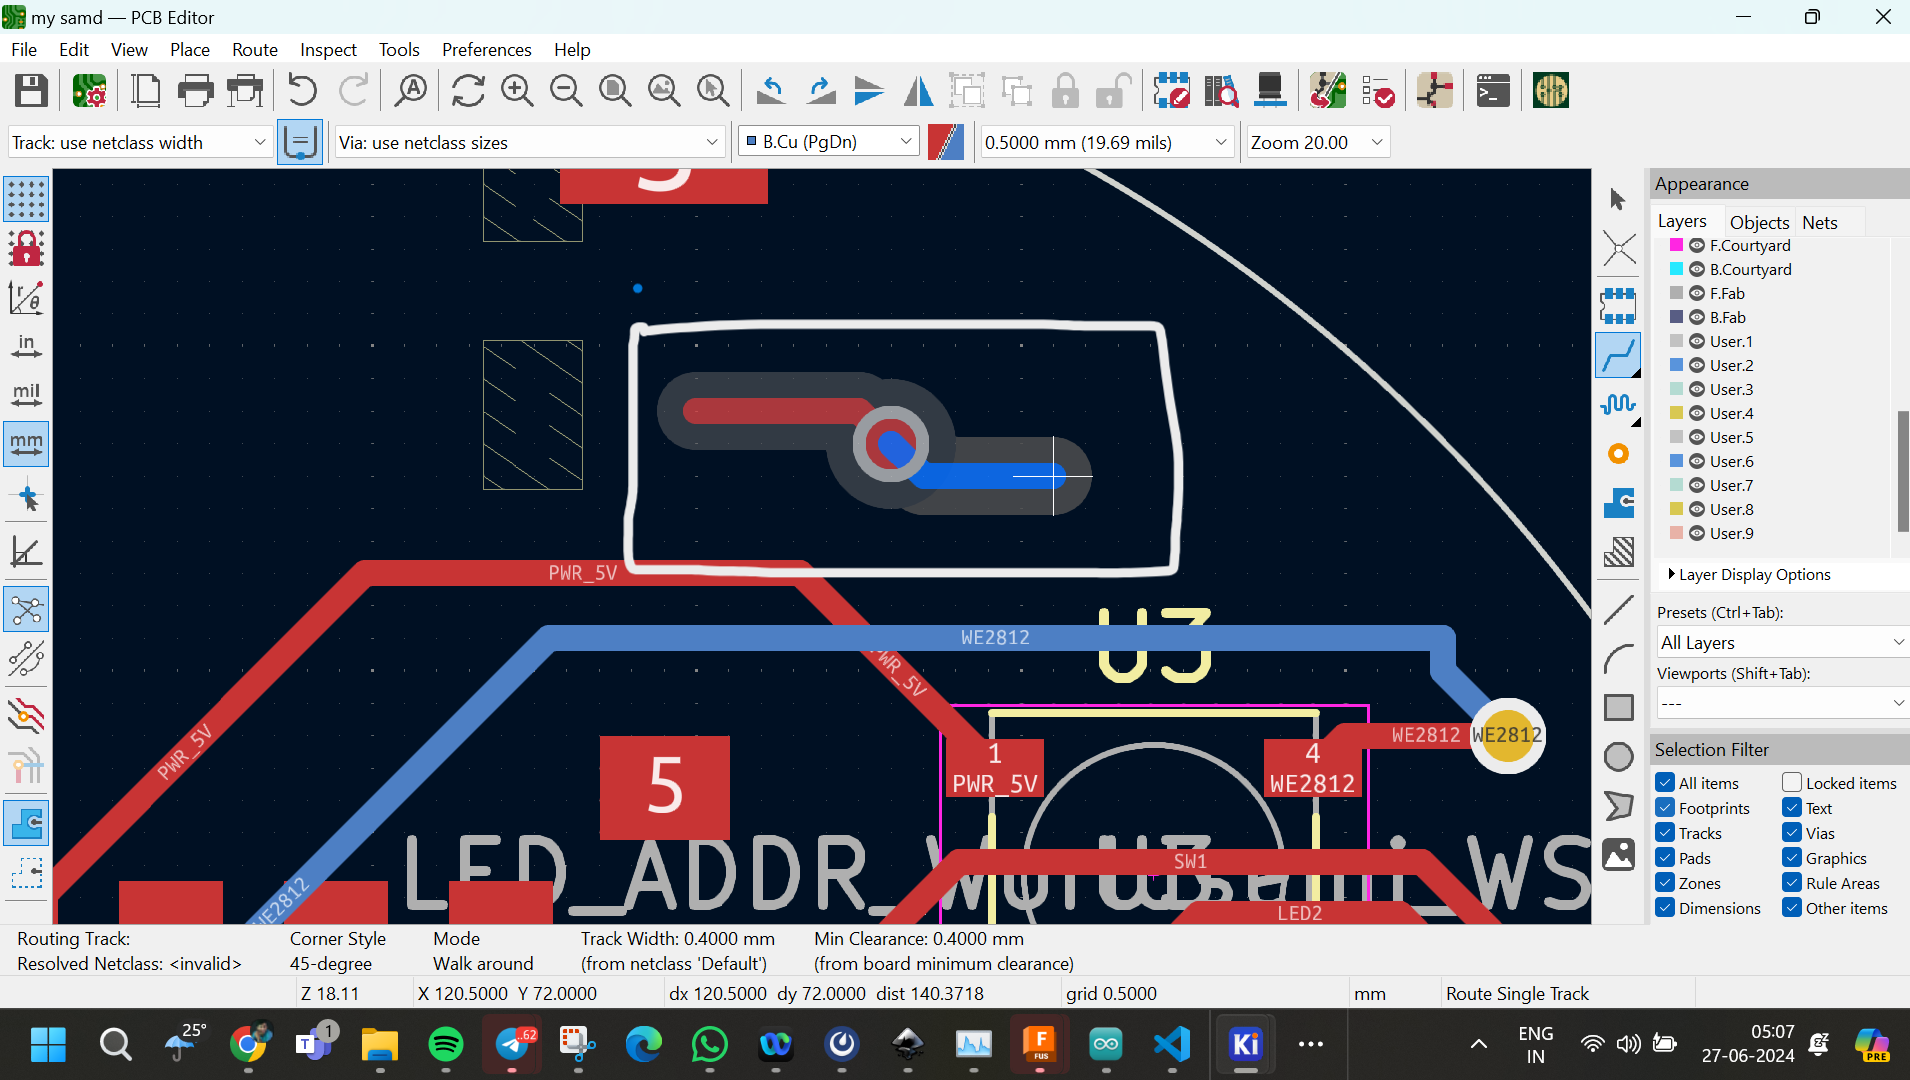Open the Inspect menu

click(328, 49)
